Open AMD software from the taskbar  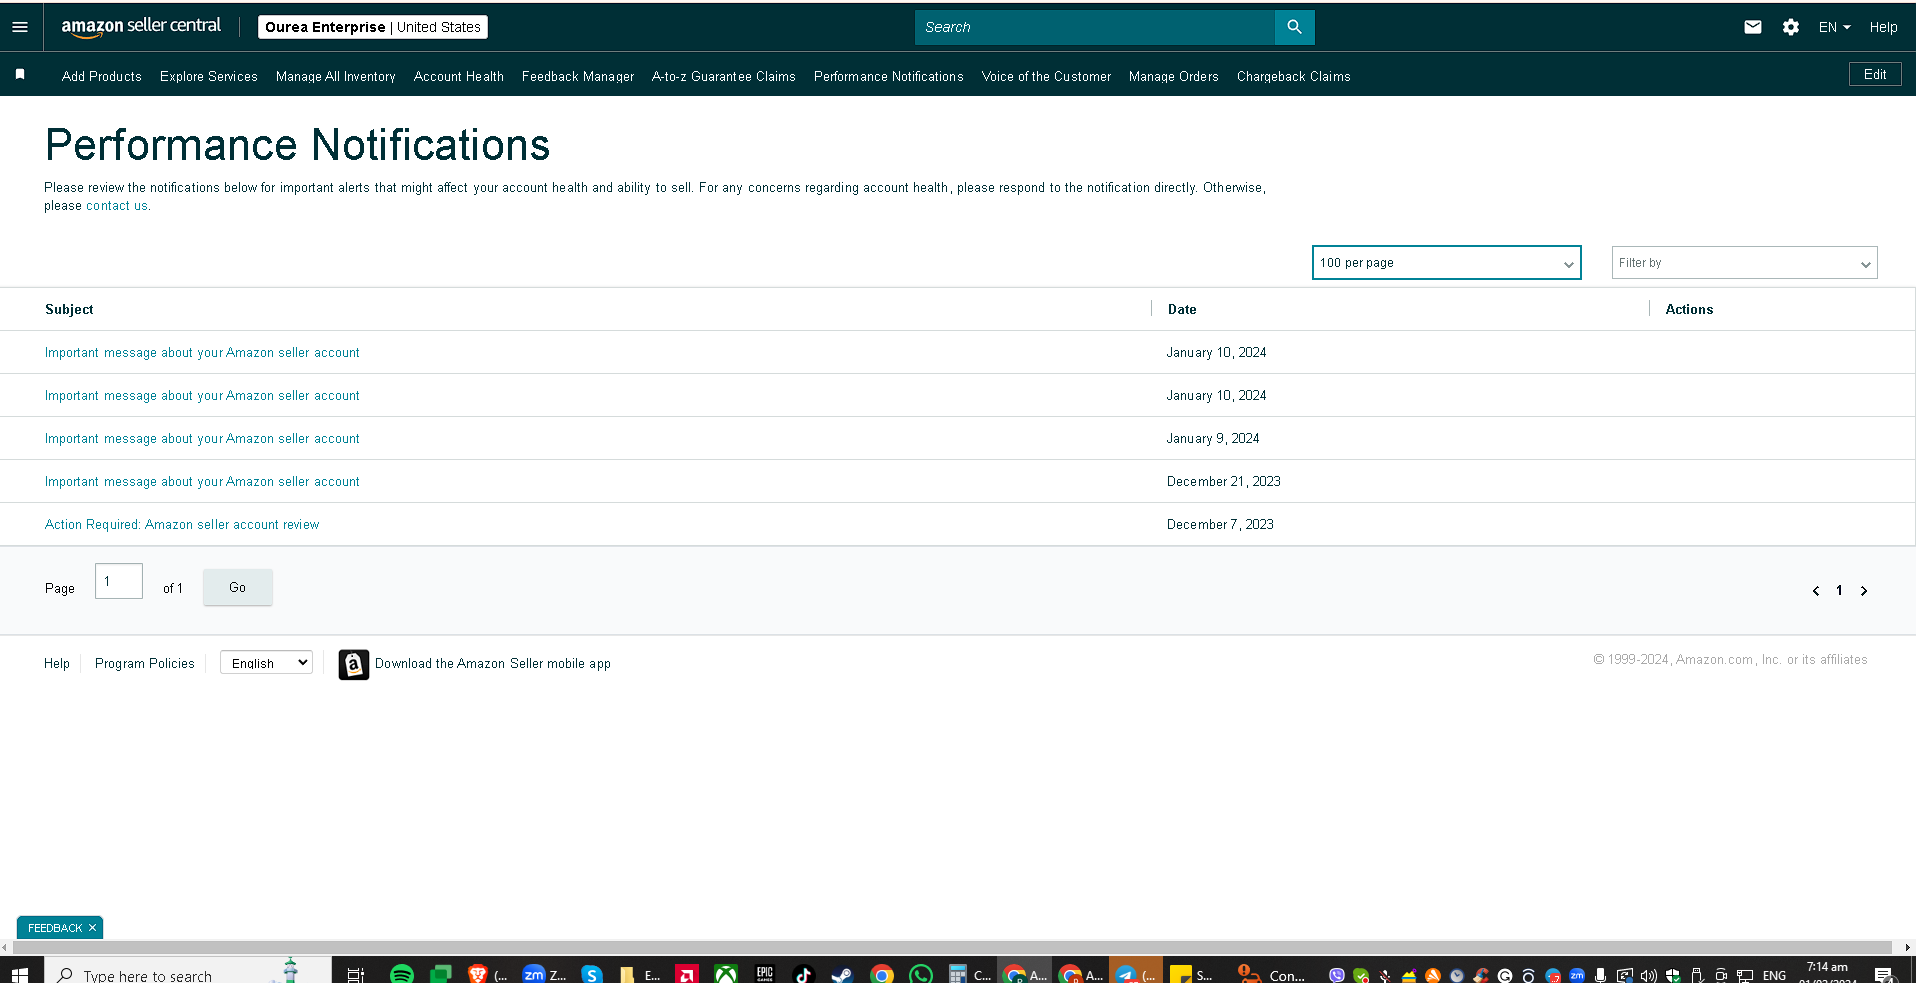687,974
